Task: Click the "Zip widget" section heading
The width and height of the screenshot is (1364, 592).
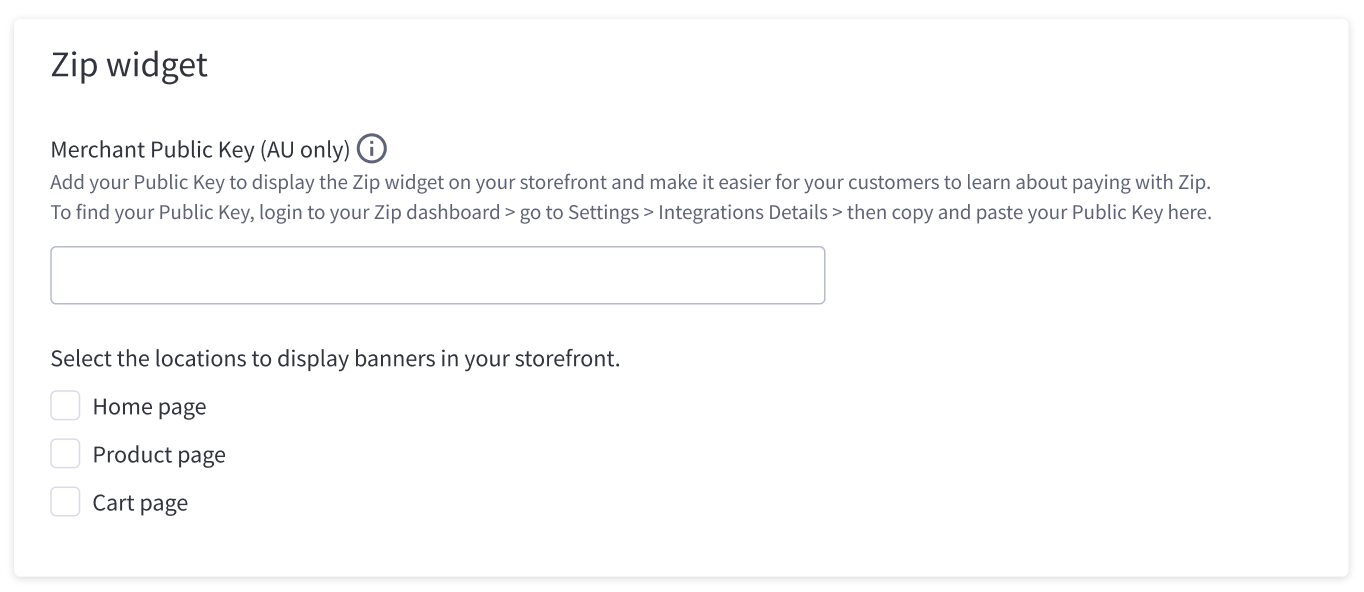Action: click(x=129, y=65)
